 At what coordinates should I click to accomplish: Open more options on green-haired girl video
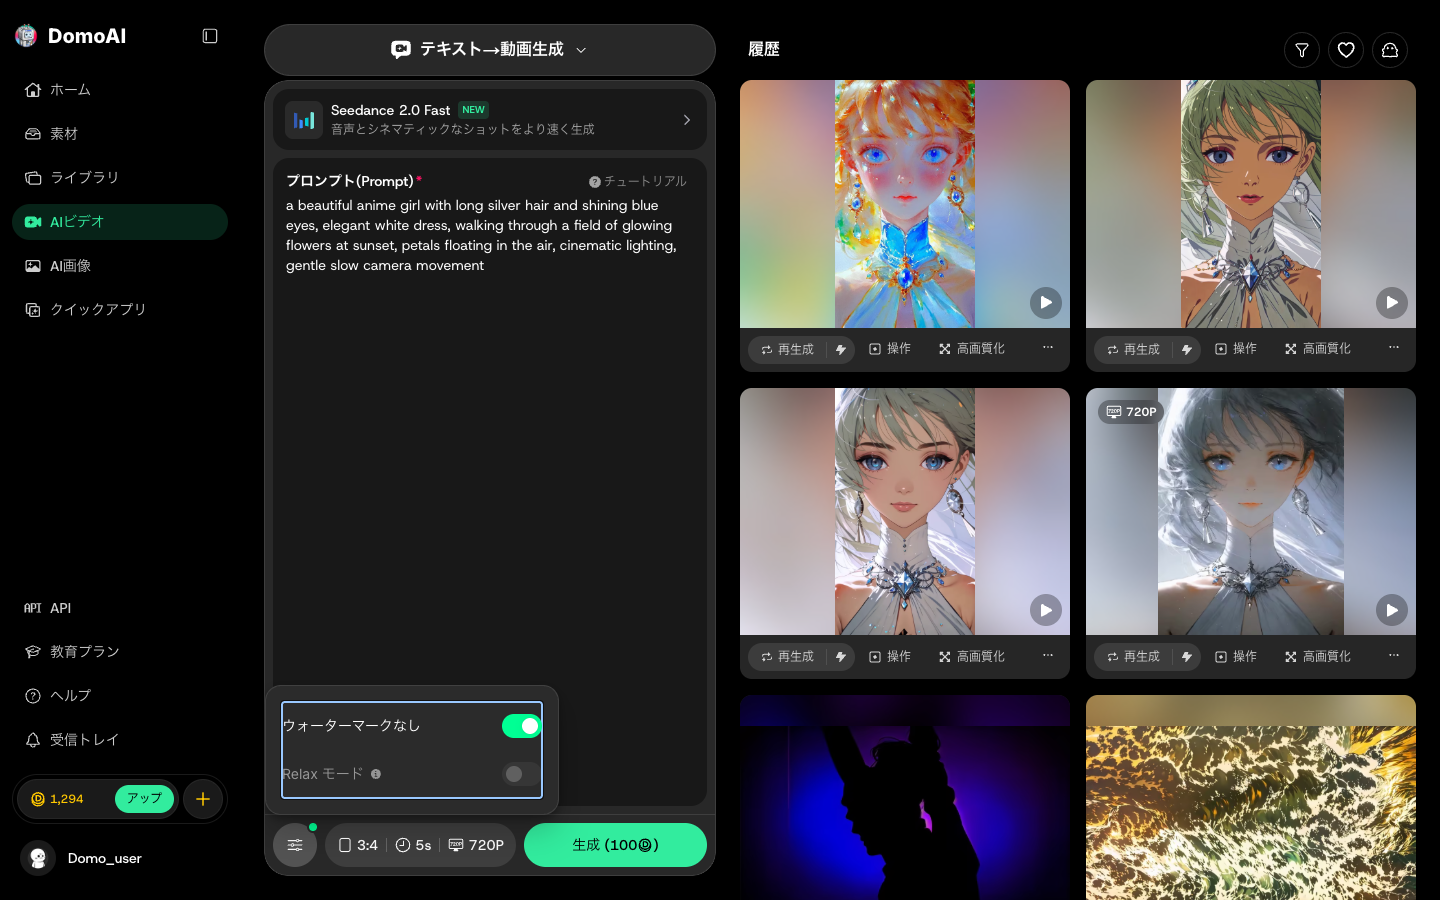point(1394,348)
